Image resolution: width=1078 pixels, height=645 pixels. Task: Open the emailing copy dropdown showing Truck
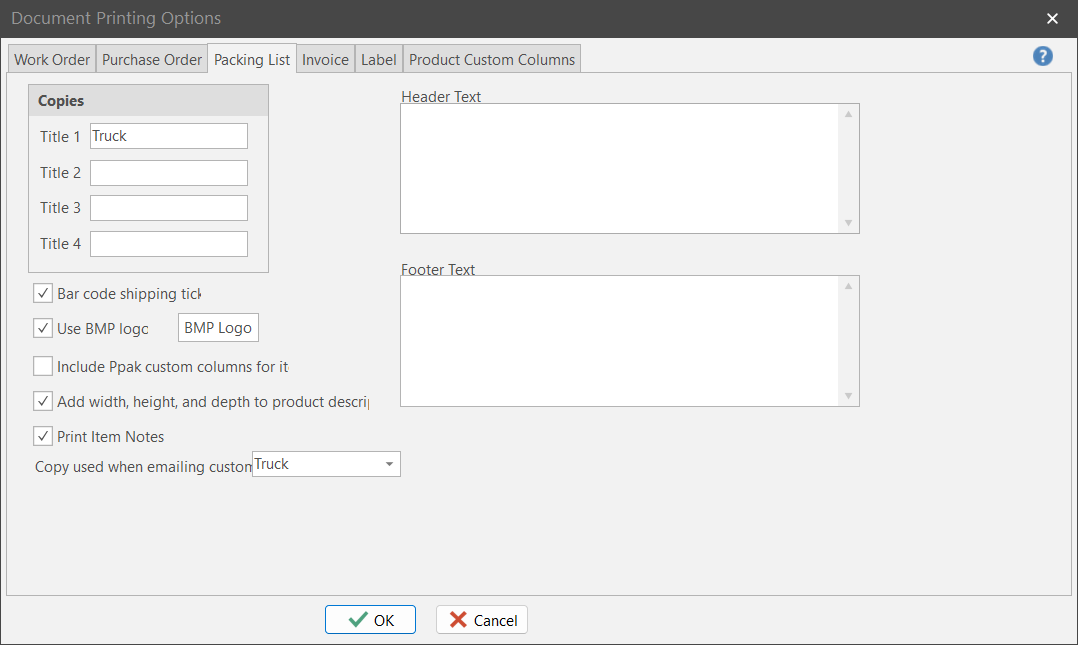(389, 464)
